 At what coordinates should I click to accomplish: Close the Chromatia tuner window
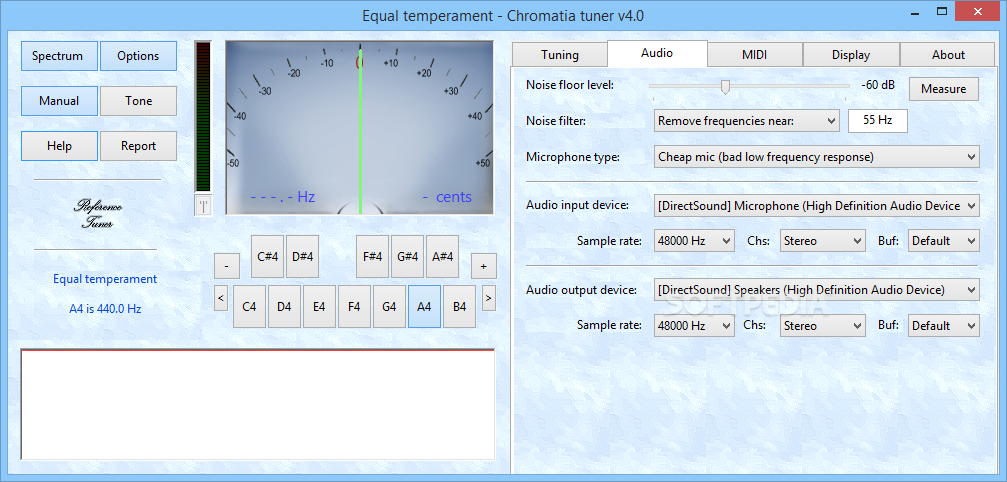click(x=978, y=11)
